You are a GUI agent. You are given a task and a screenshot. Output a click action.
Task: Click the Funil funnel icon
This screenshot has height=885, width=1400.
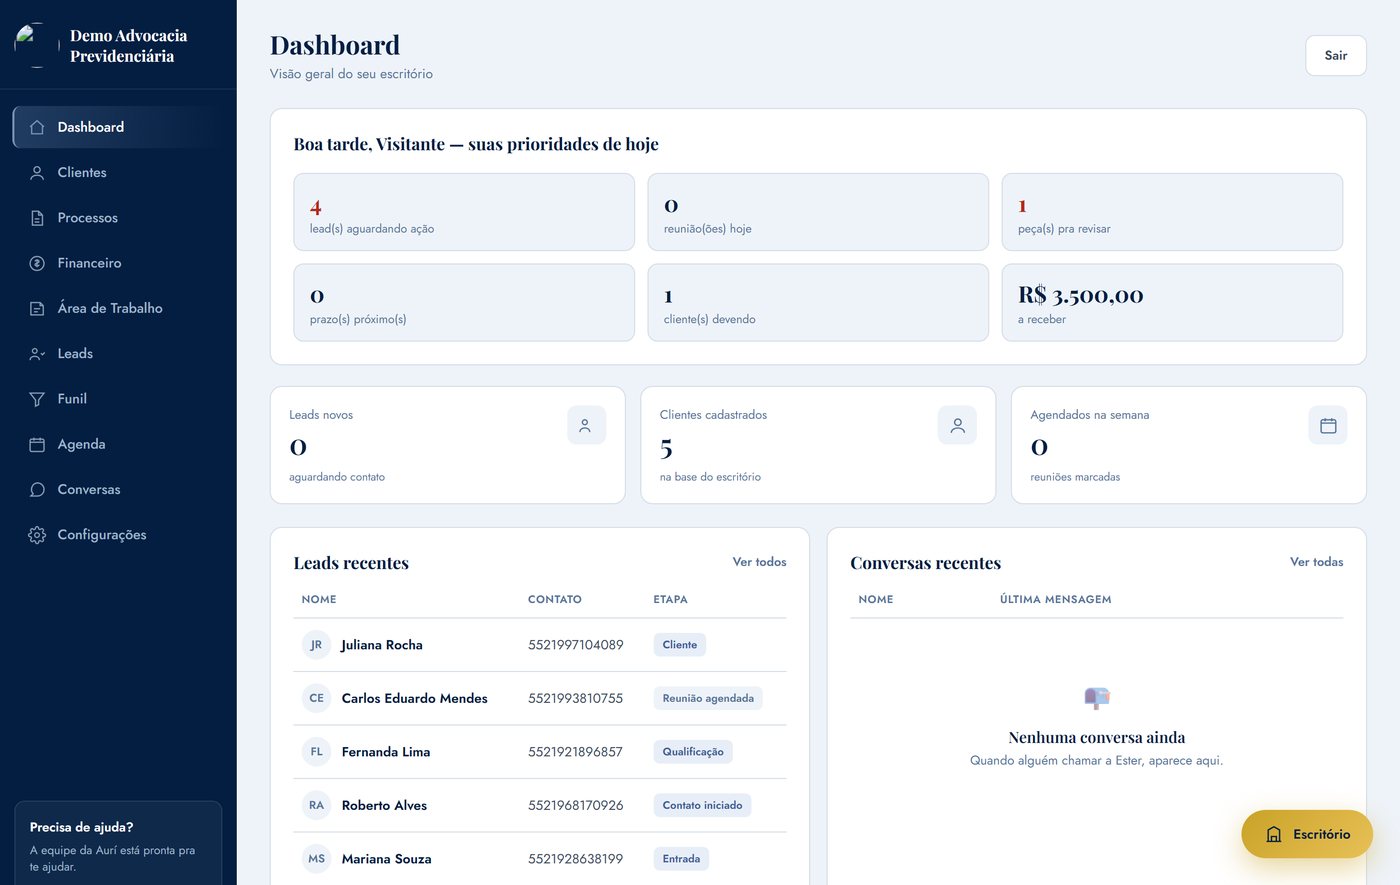pyautogui.click(x=37, y=399)
